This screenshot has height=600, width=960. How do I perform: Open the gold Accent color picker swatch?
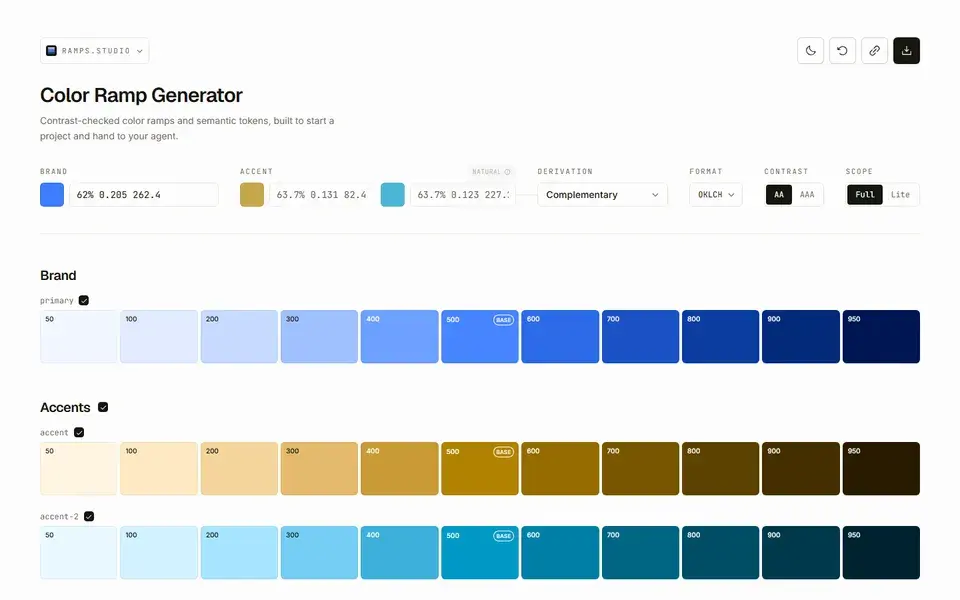point(252,195)
